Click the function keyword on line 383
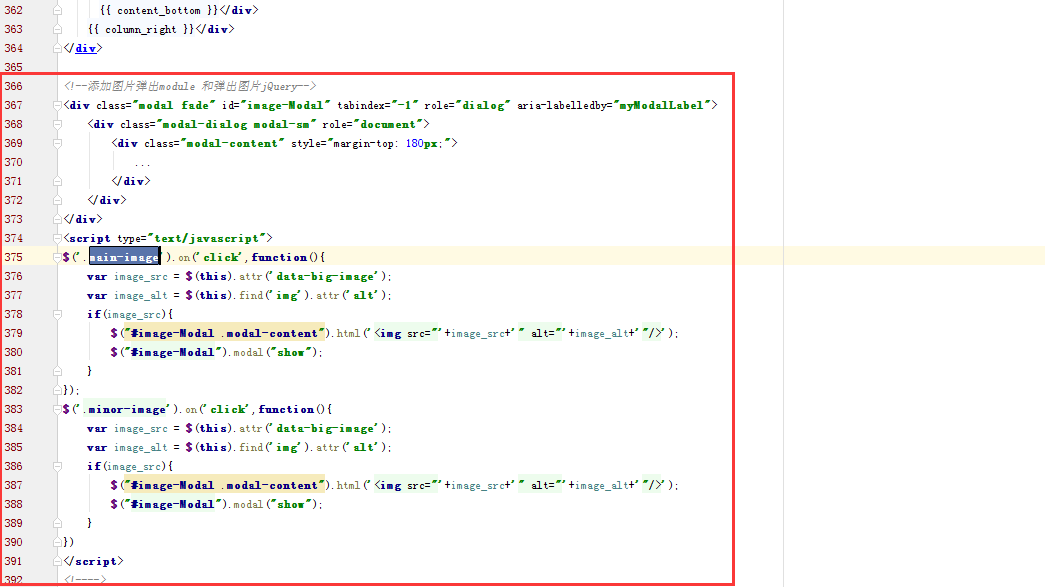The height and width of the screenshot is (587, 1045). pyautogui.click(x=286, y=410)
